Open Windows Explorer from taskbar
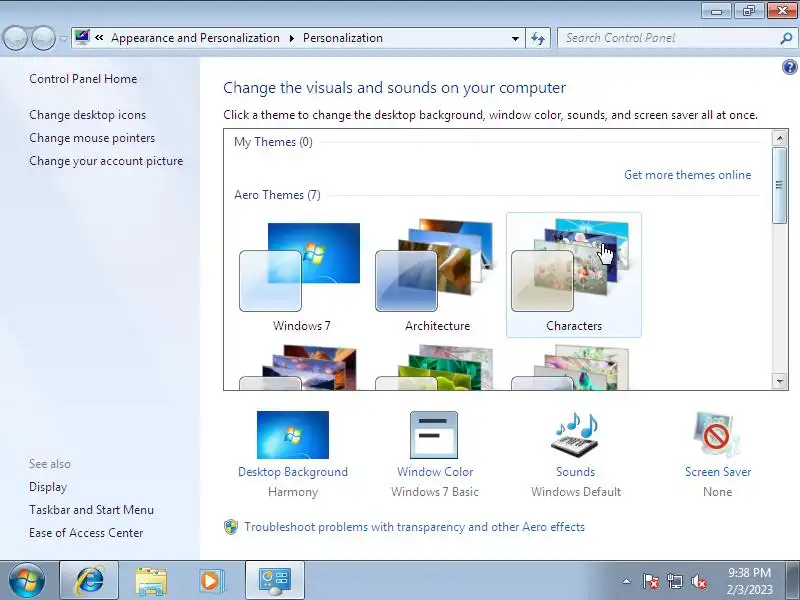The width and height of the screenshot is (800, 600). click(151, 581)
